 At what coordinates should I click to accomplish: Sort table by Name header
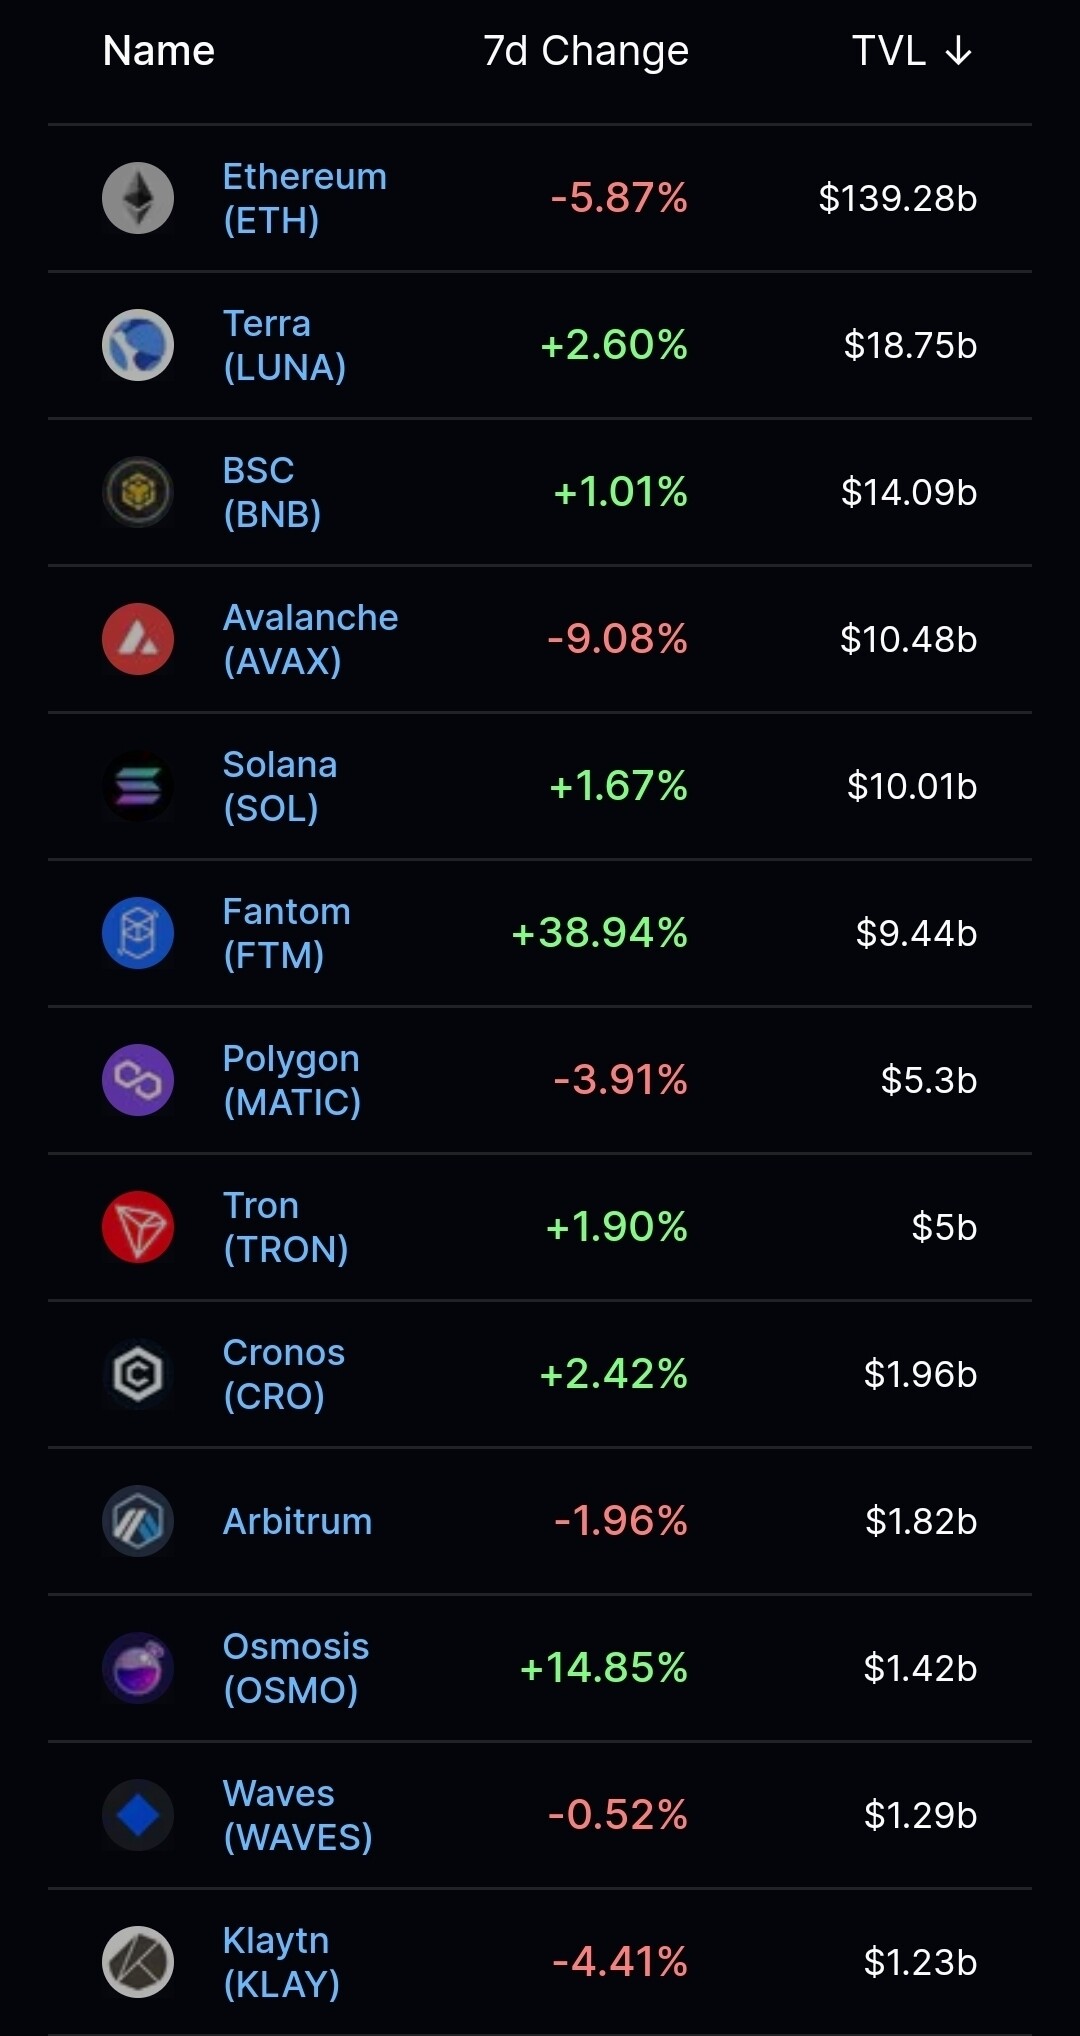(x=159, y=51)
